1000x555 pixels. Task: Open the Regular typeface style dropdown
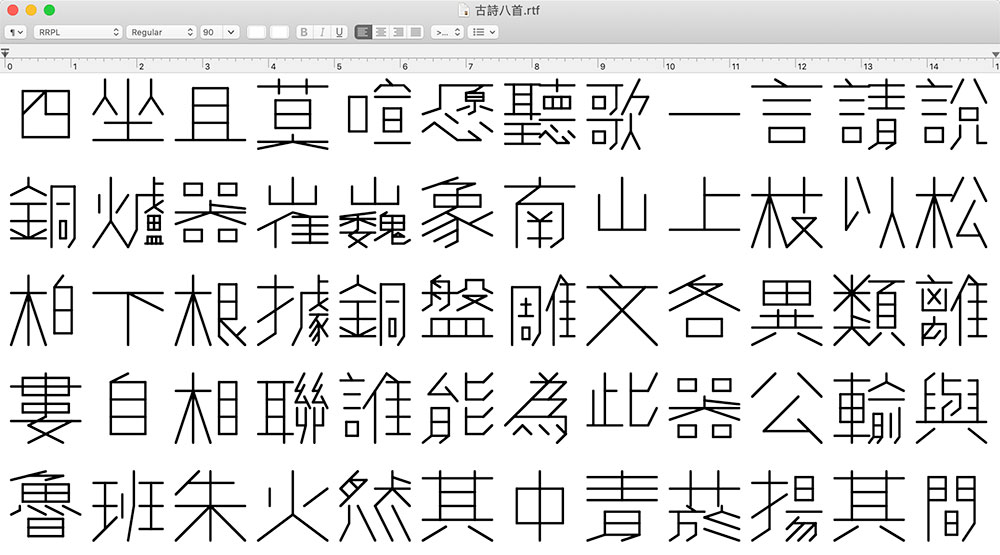[161, 32]
